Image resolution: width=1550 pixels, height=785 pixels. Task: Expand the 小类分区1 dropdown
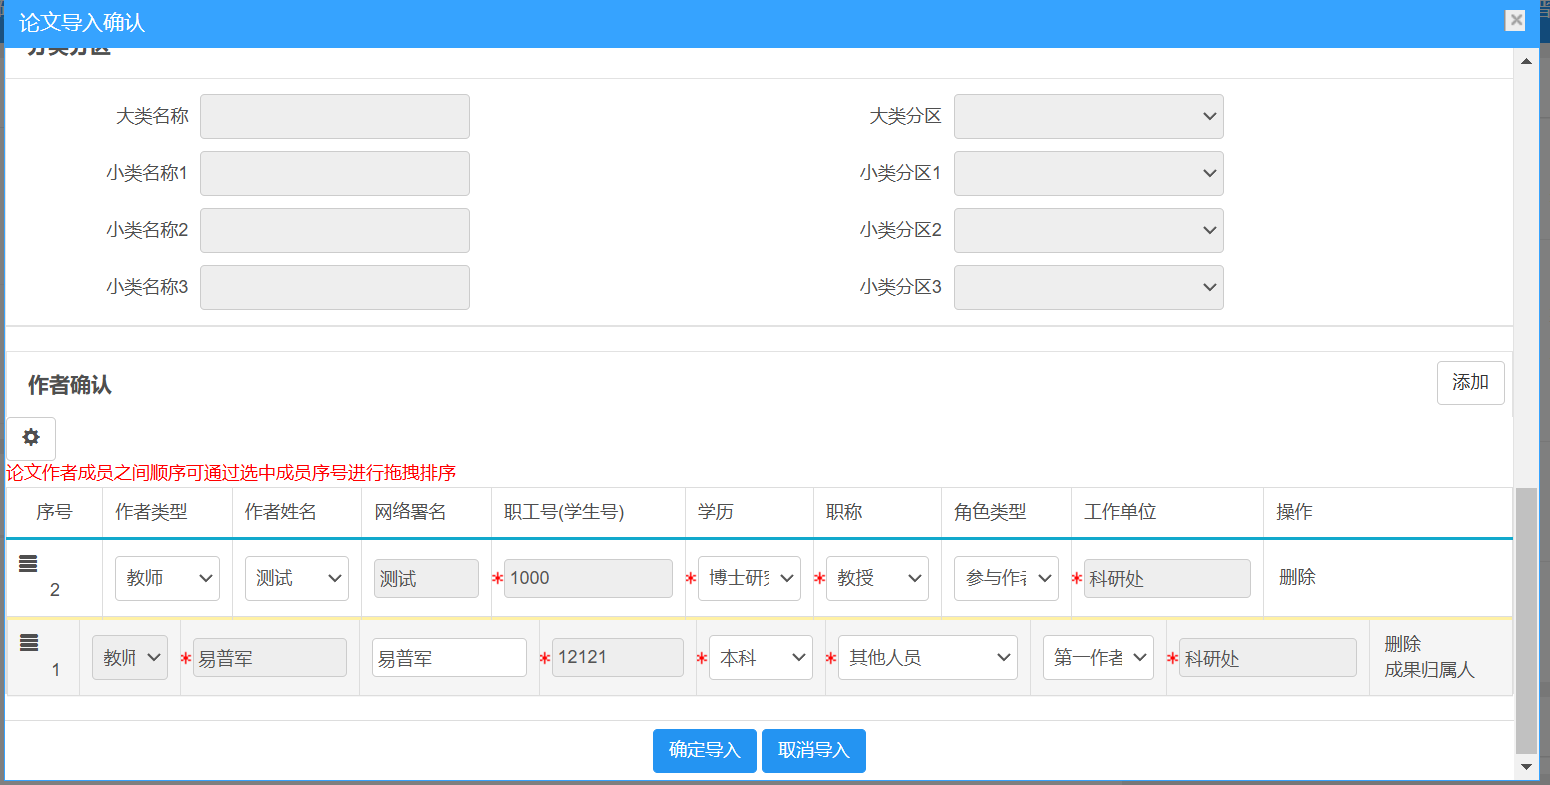pos(1088,174)
